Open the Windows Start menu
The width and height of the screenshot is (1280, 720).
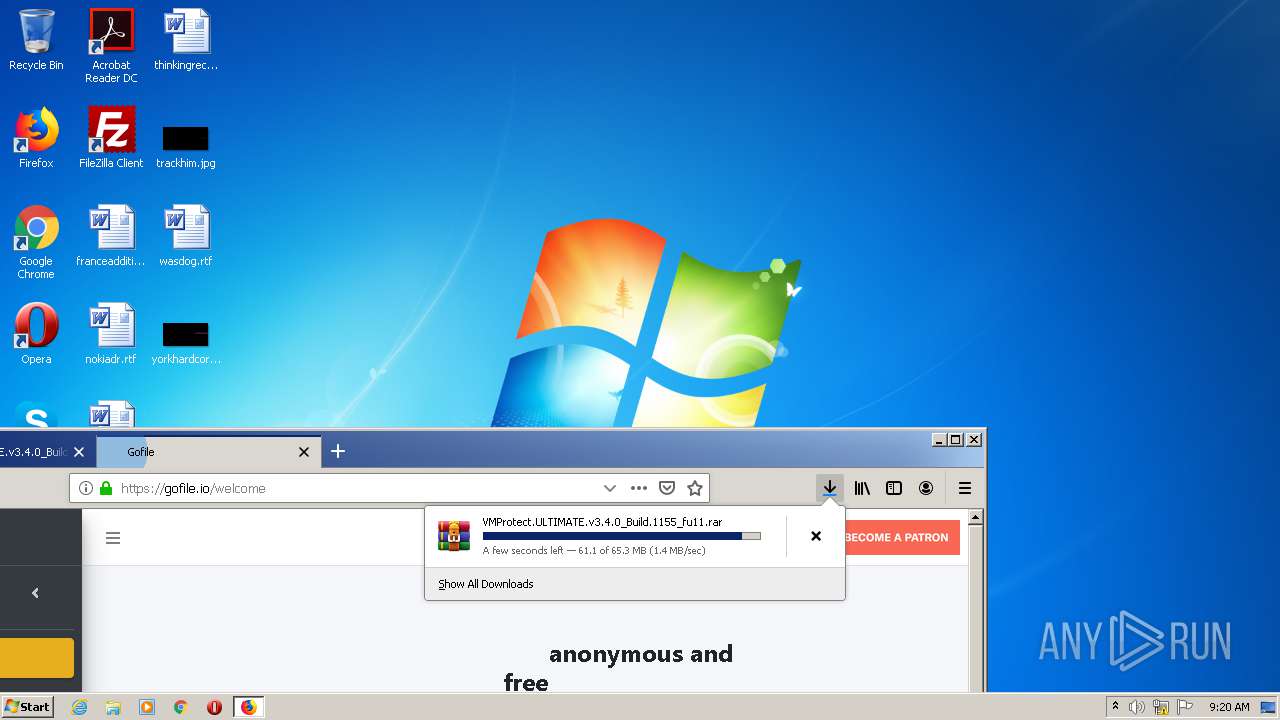click(x=27, y=706)
